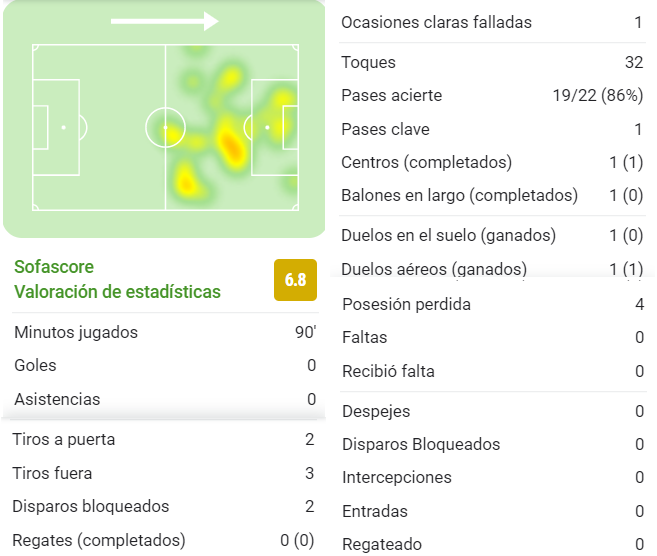Screen dimensions: 657x556
Task: Click the hottest red zone on the heatmap
Action: 231,146
